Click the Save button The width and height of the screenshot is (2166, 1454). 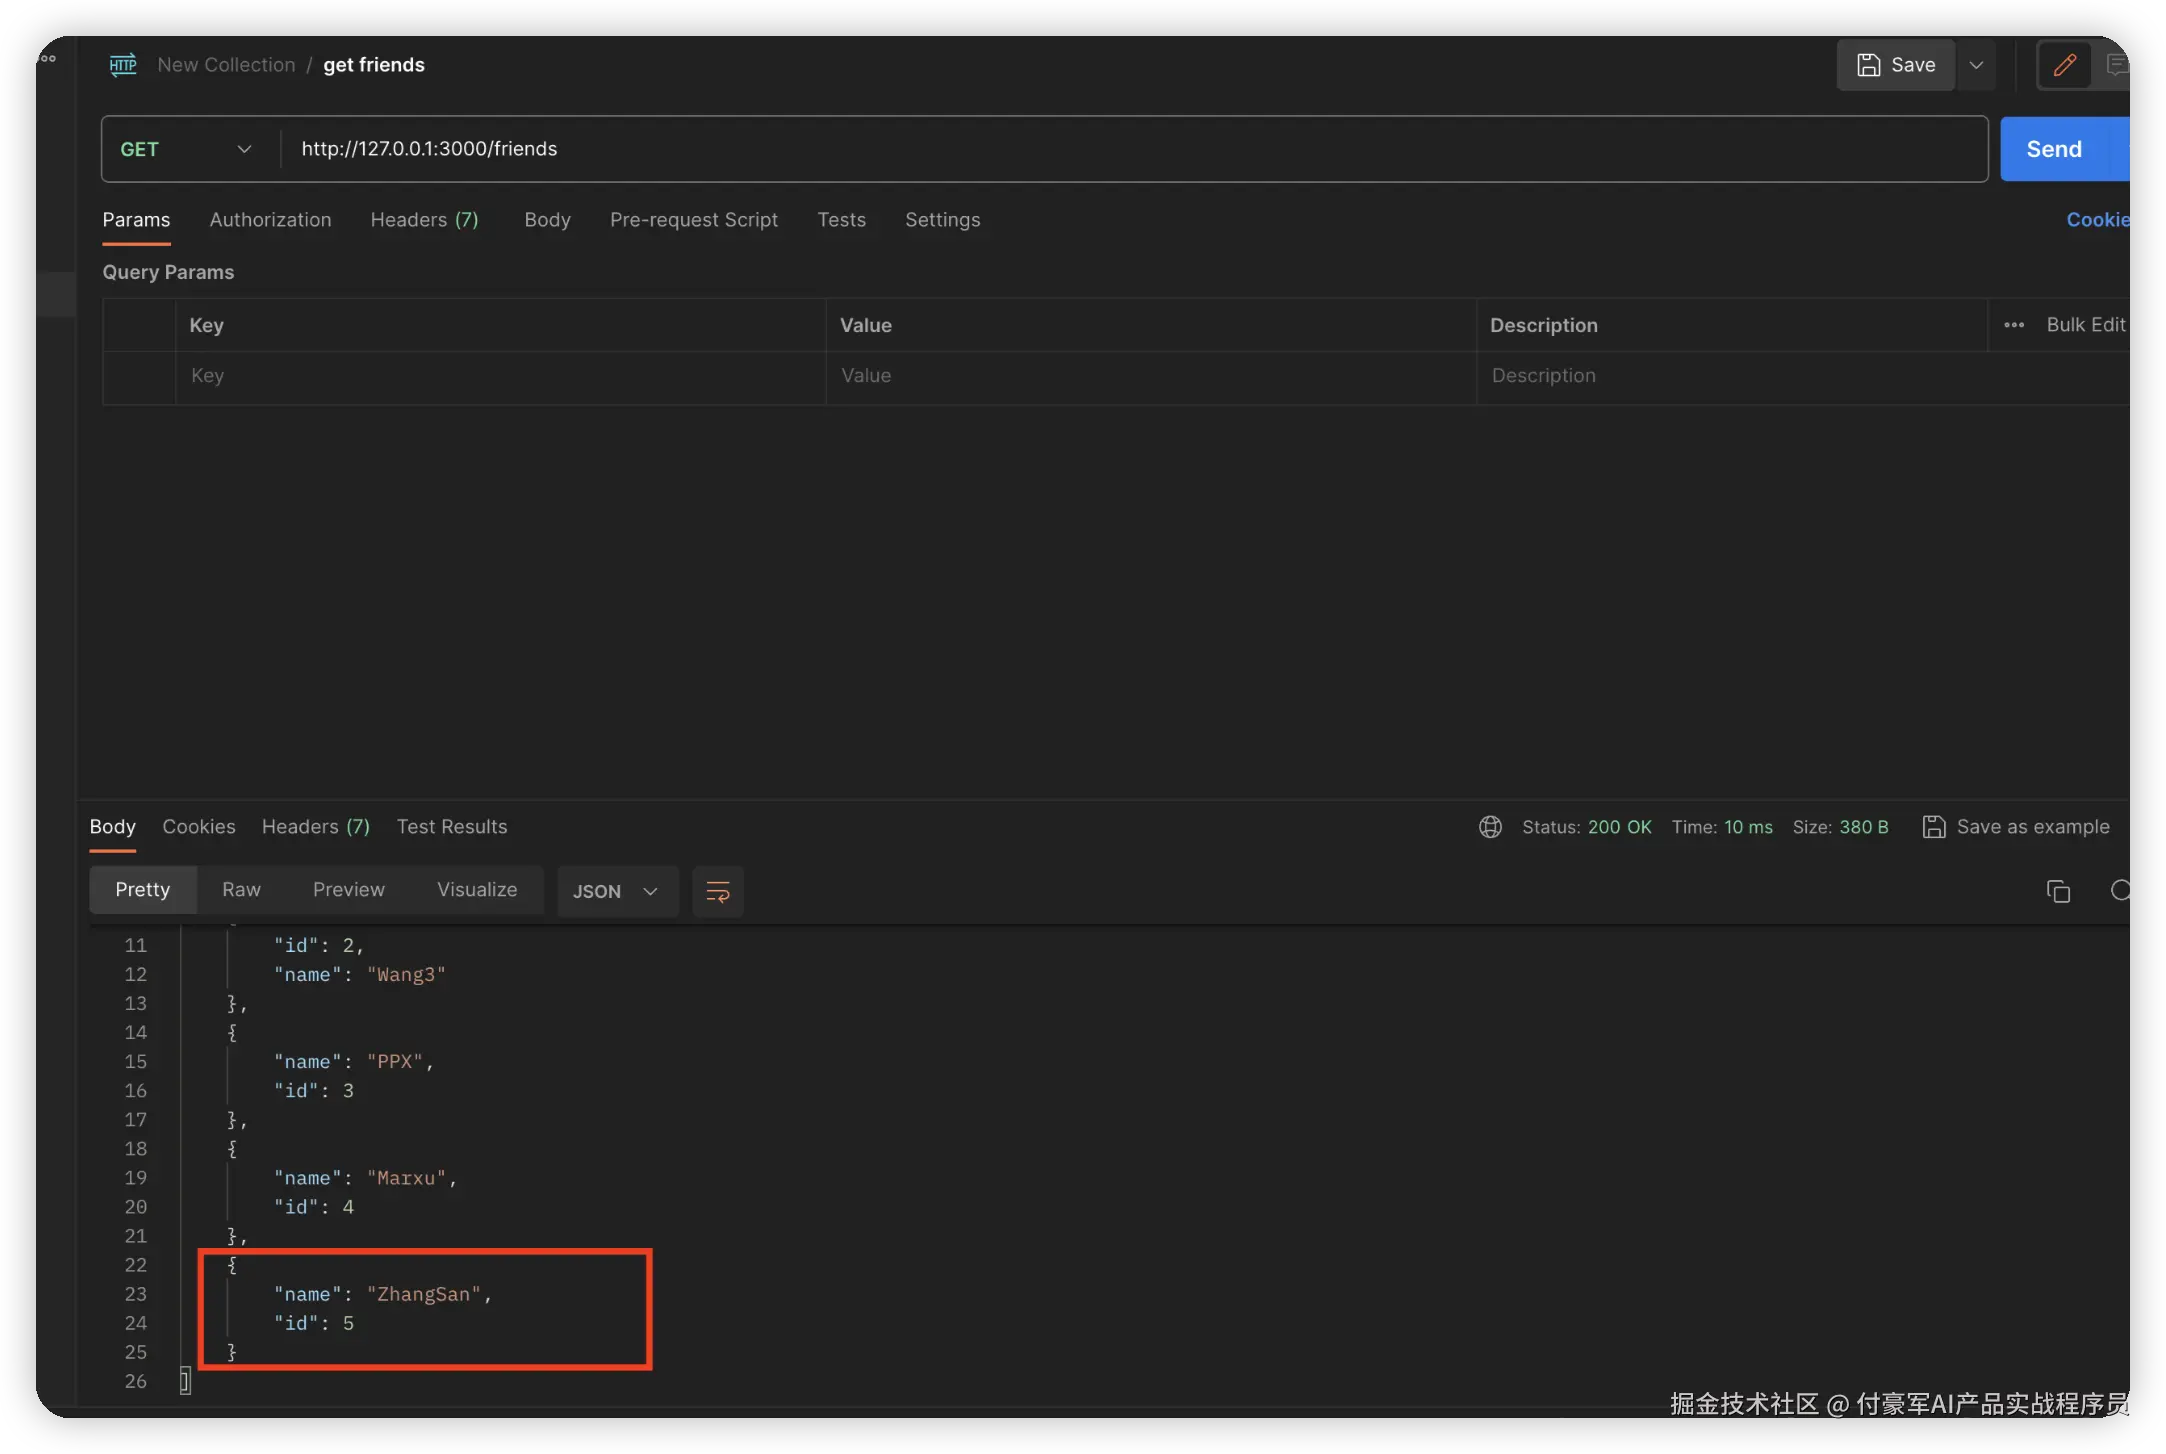tap(1895, 65)
